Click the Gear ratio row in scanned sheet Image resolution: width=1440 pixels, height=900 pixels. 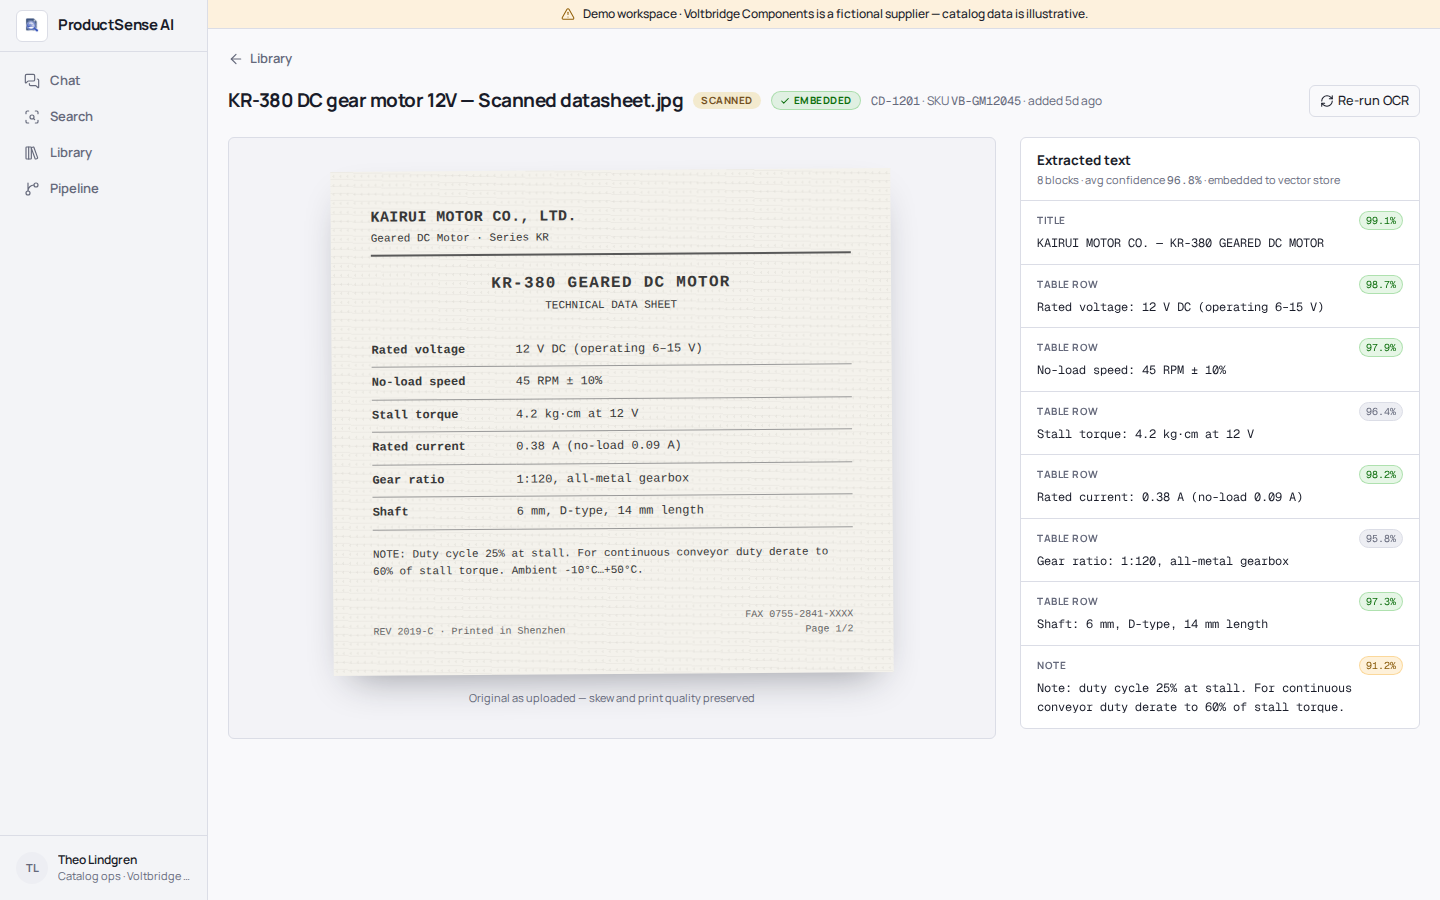pyautogui.click(x=612, y=479)
